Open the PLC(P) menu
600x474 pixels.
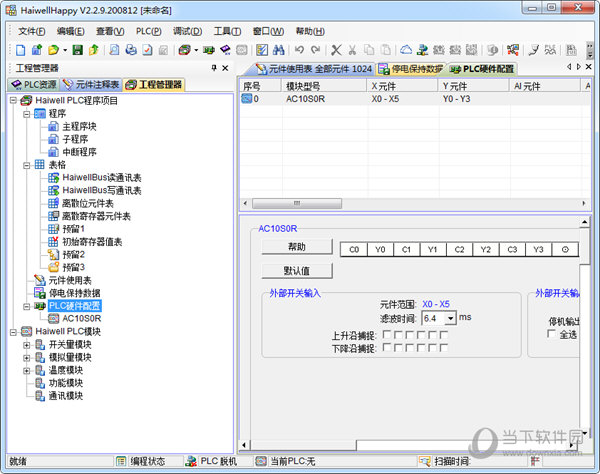148,31
